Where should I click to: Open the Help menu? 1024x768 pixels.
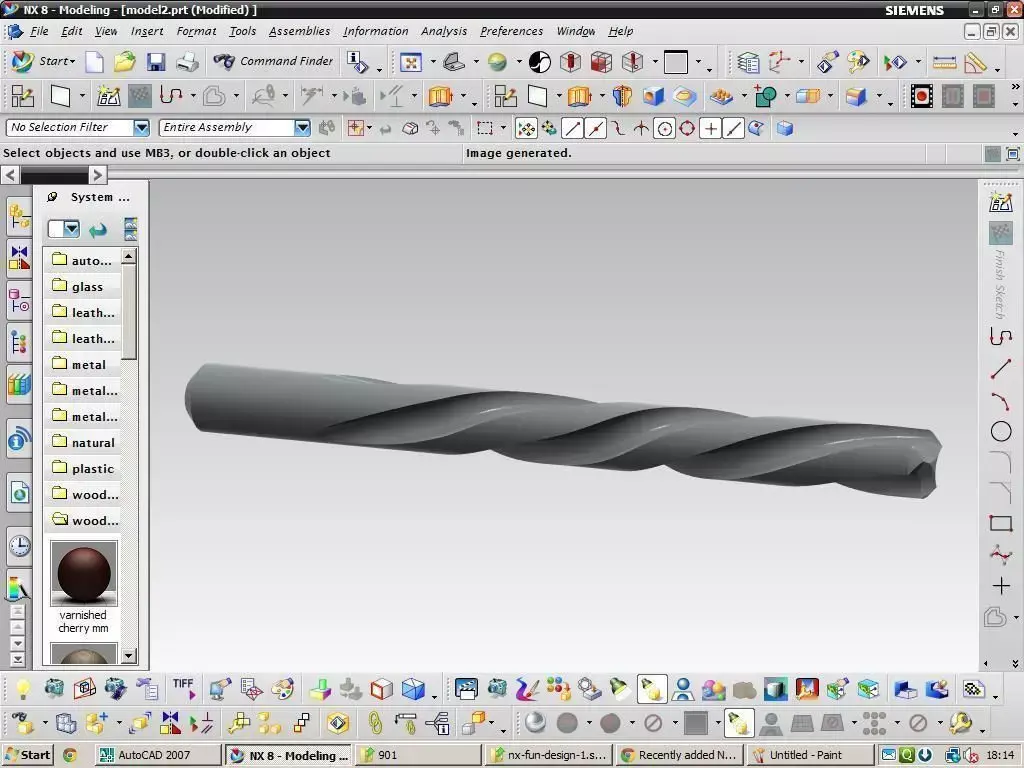pyautogui.click(x=620, y=31)
